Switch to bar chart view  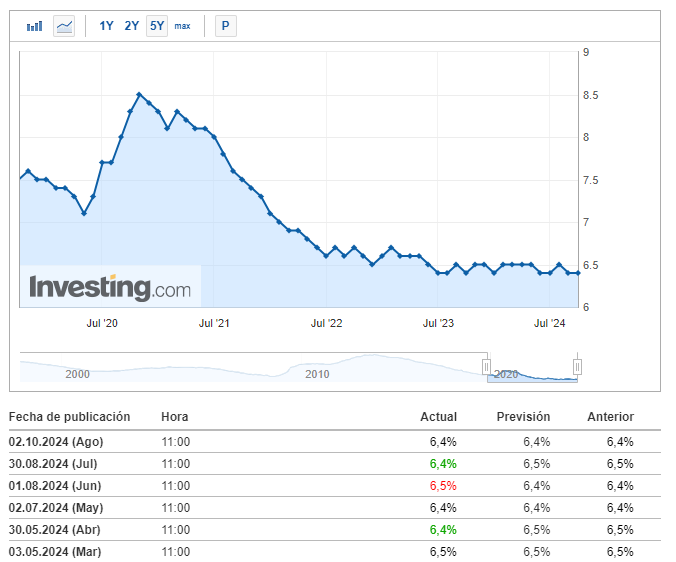click(x=34, y=26)
